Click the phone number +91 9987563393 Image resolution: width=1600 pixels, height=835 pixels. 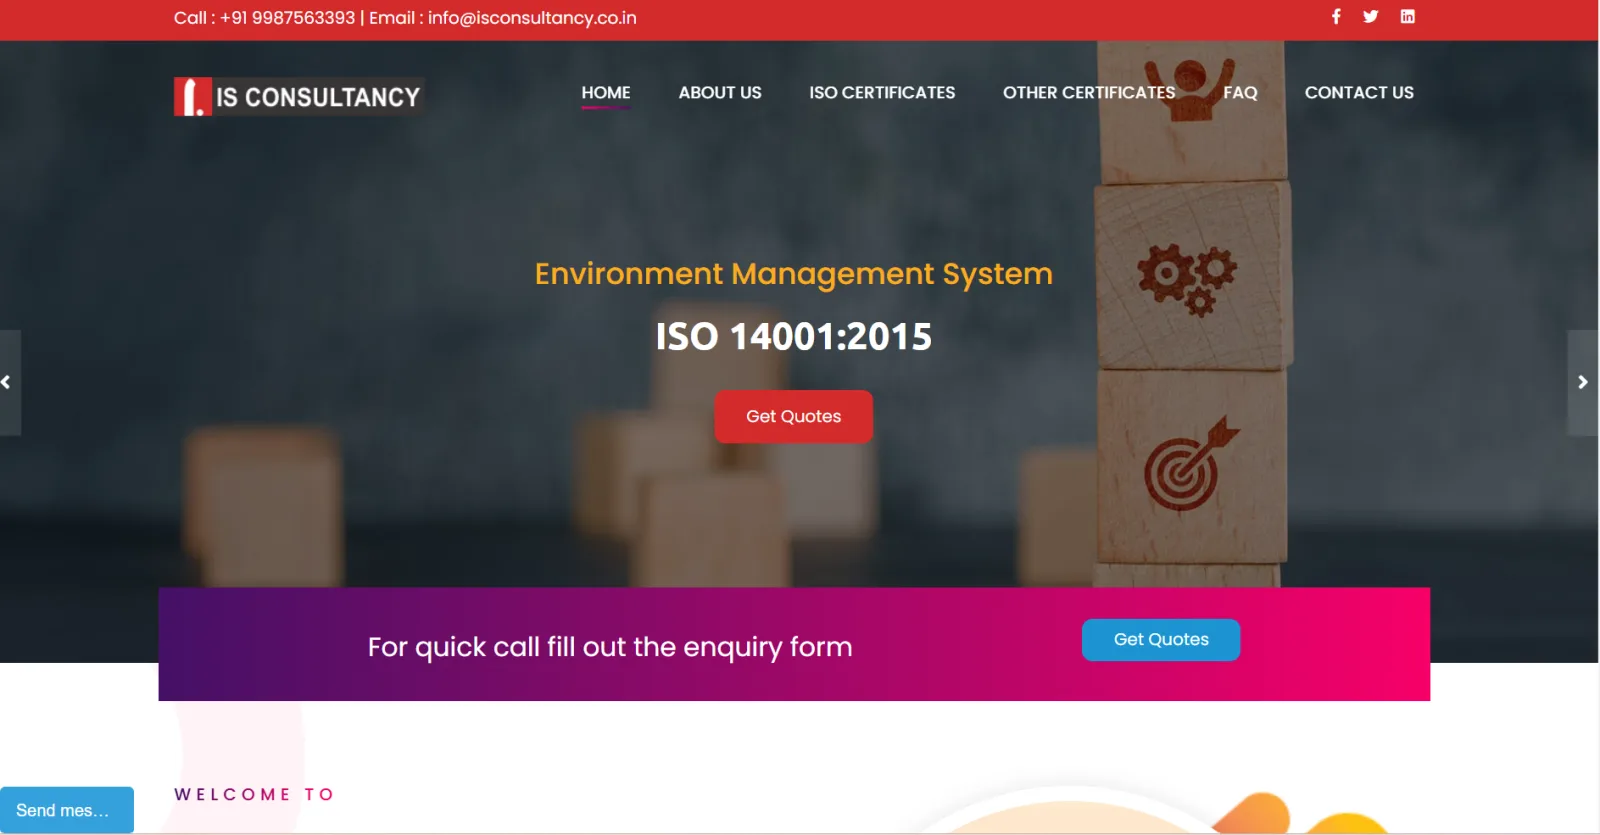coord(287,18)
